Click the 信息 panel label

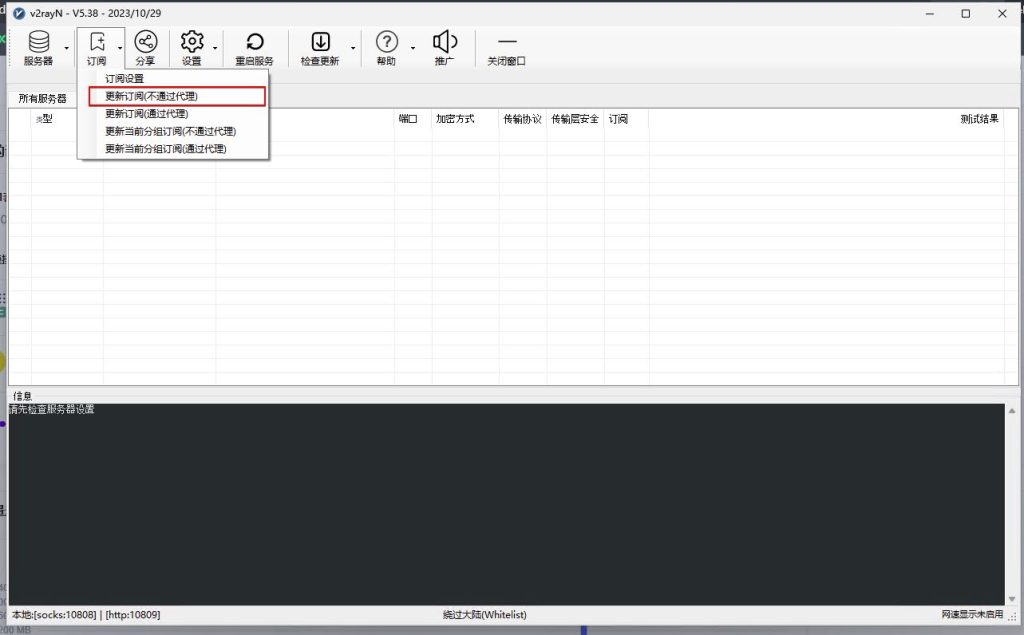coord(22,396)
